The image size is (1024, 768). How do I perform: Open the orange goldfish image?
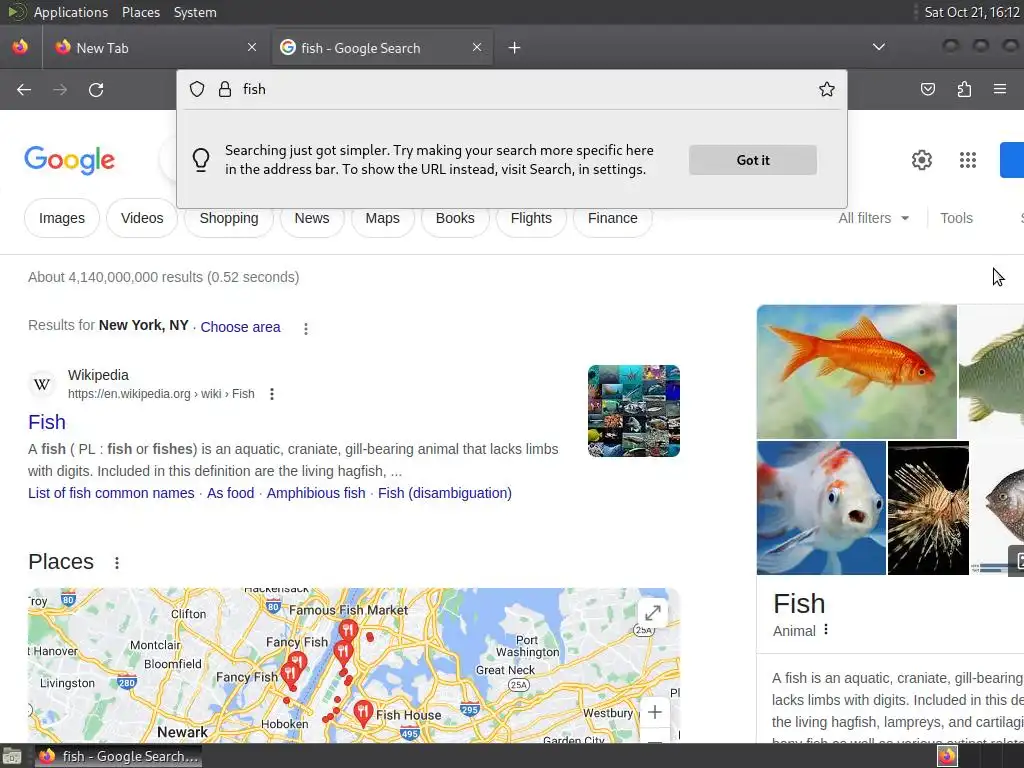(x=856, y=372)
